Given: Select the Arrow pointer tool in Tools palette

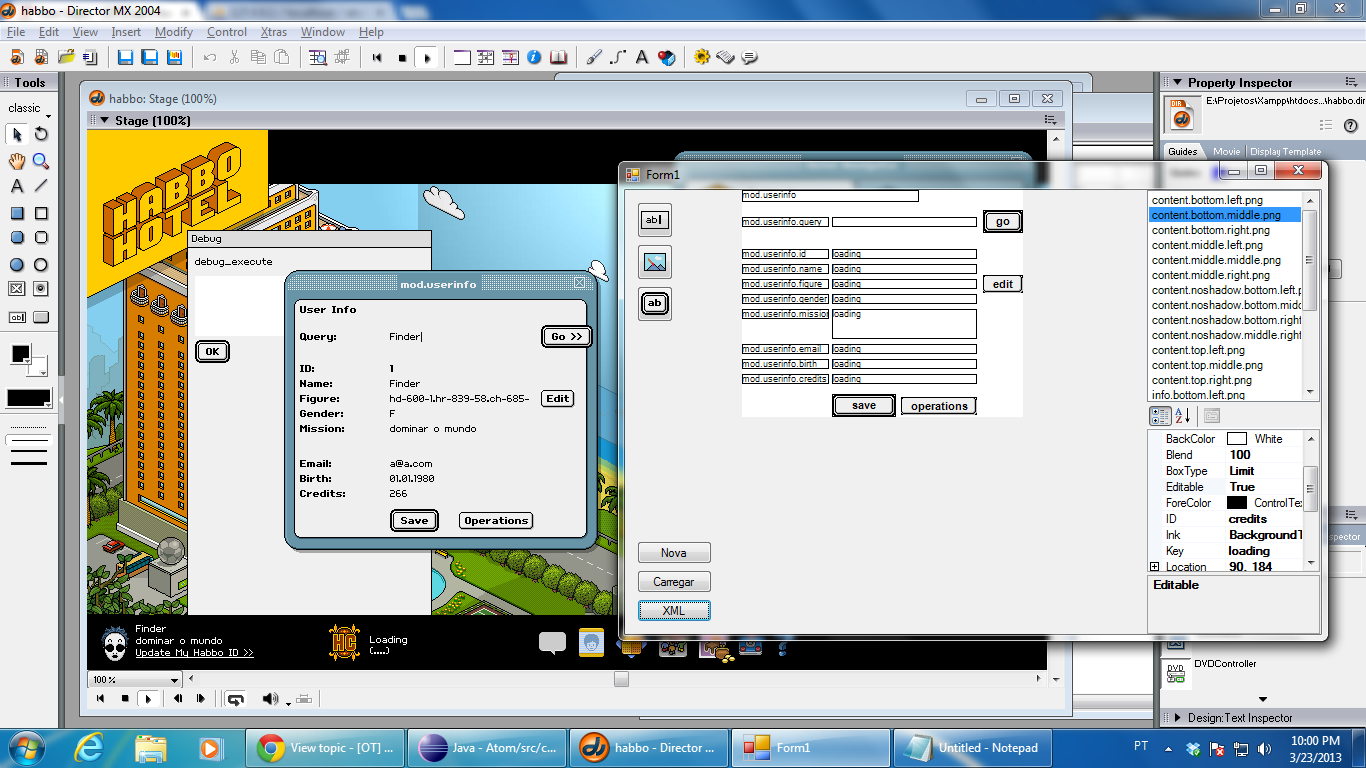Looking at the screenshot, I should tap(17, 134).
